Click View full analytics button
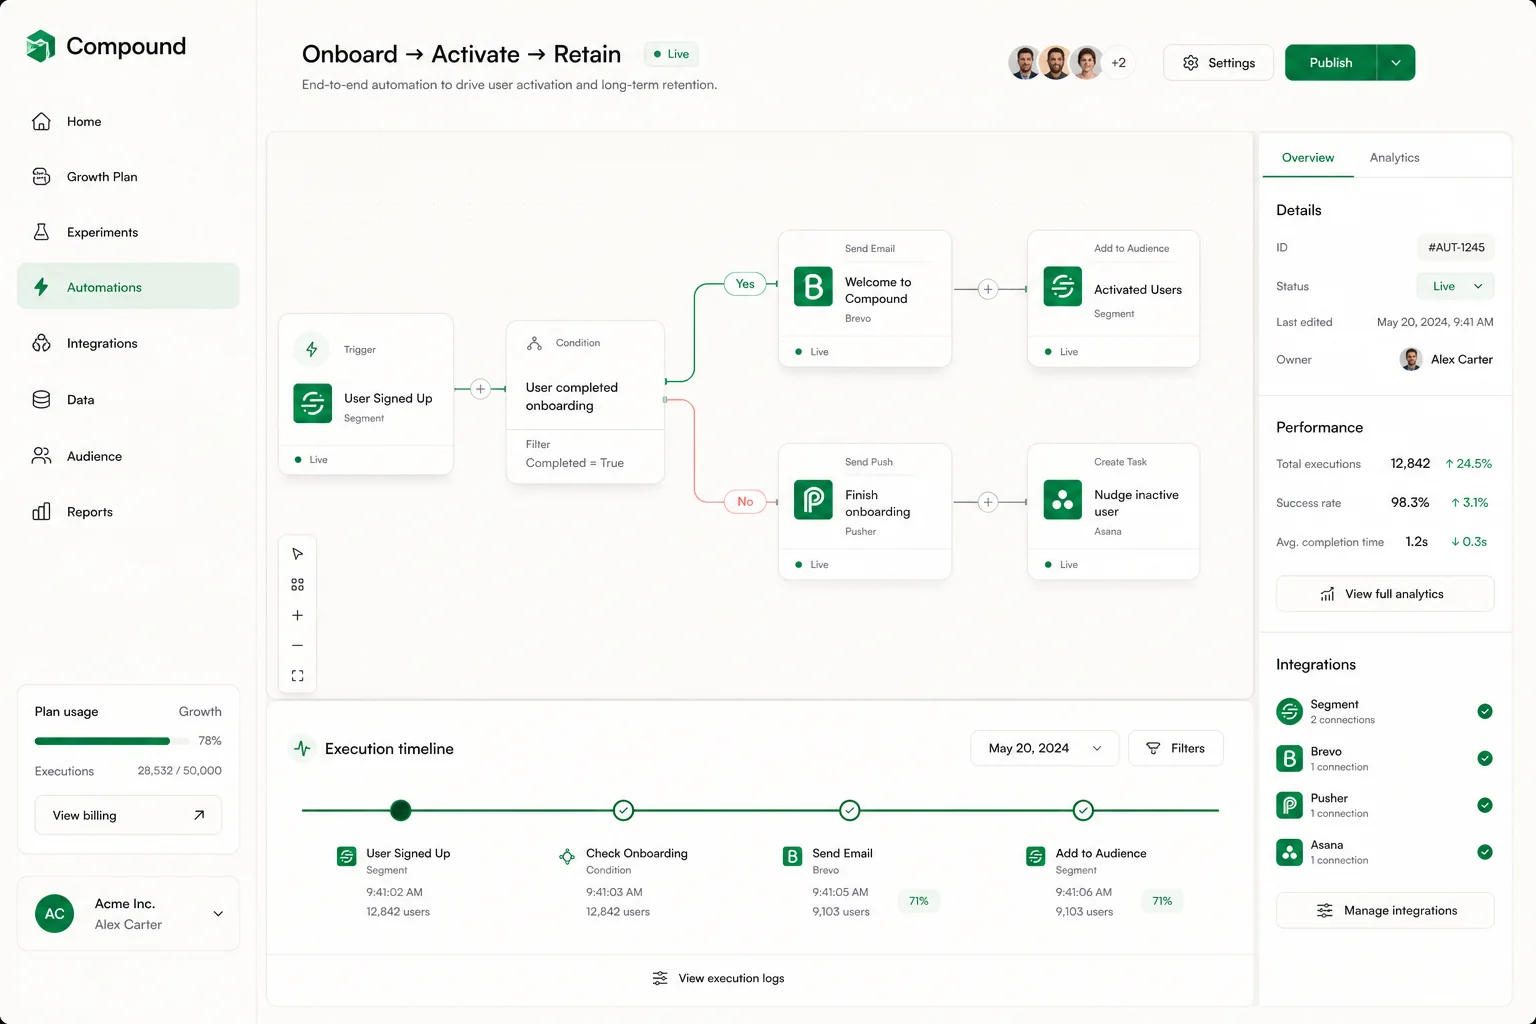 (1385, 594)
